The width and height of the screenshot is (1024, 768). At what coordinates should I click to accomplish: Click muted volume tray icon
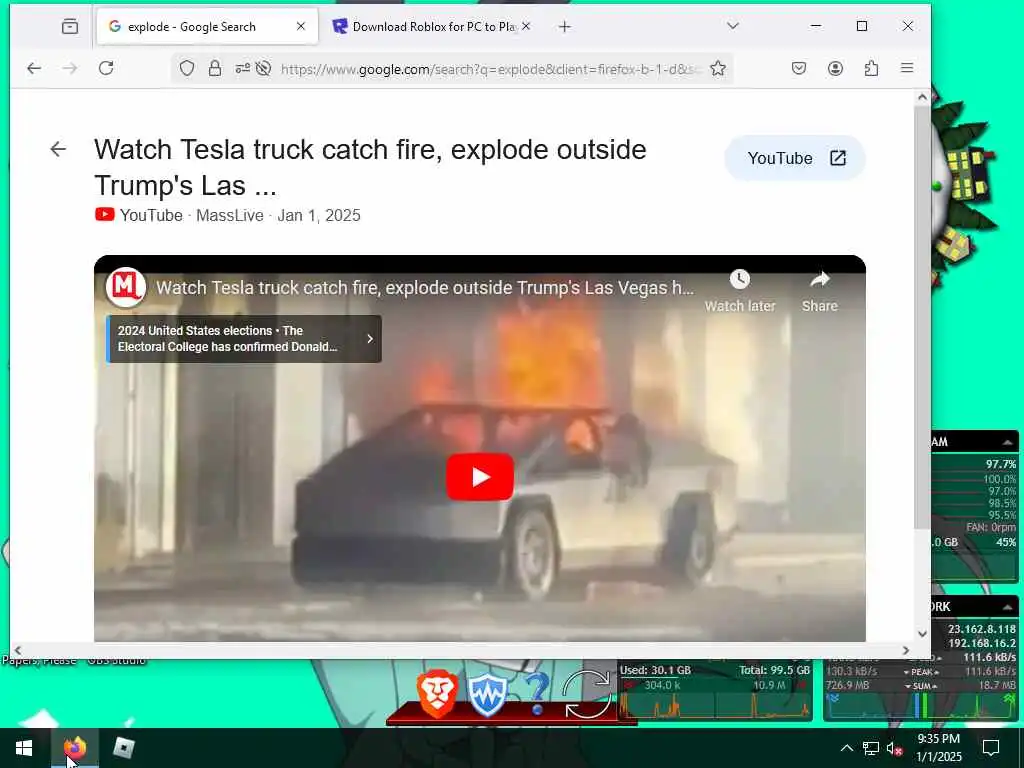point(894,748)
